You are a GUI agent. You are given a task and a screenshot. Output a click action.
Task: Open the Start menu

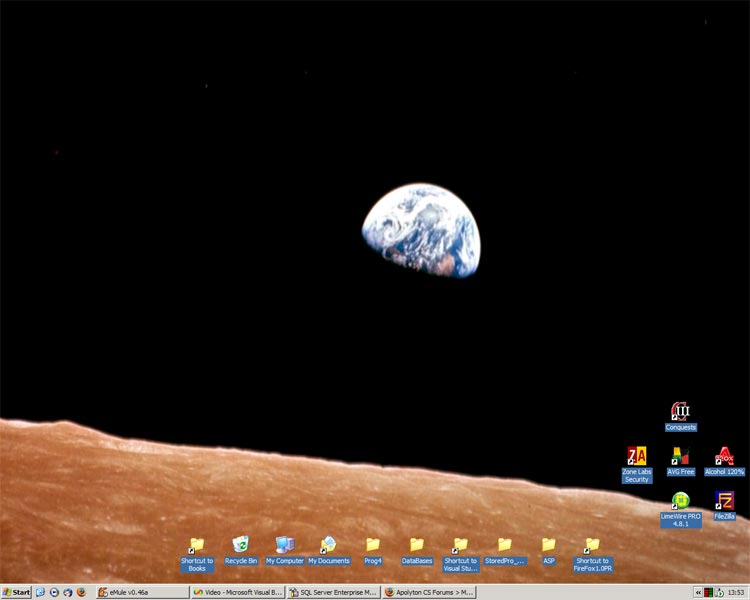pos(16,592)
